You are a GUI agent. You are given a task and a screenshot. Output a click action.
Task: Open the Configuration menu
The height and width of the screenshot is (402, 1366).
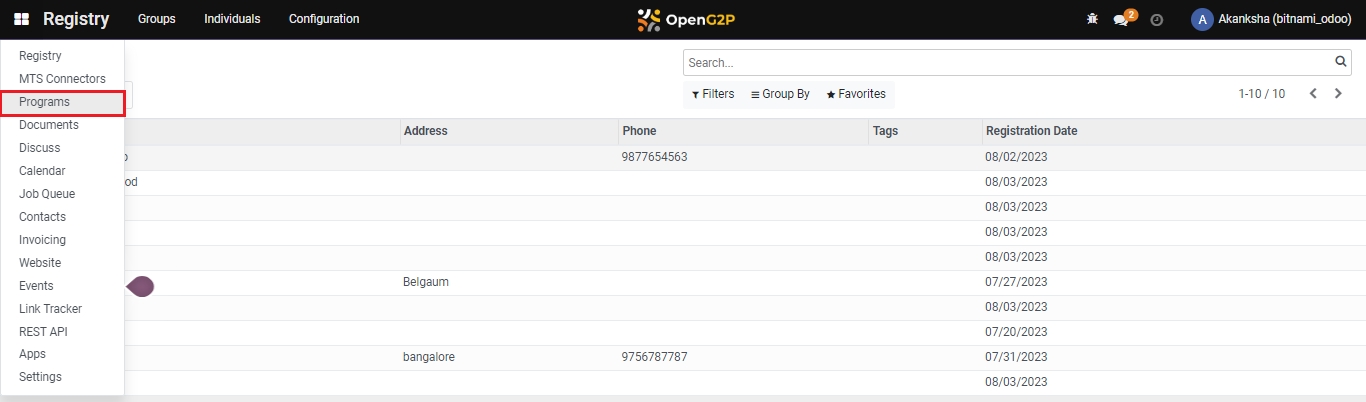pos(324,19)
